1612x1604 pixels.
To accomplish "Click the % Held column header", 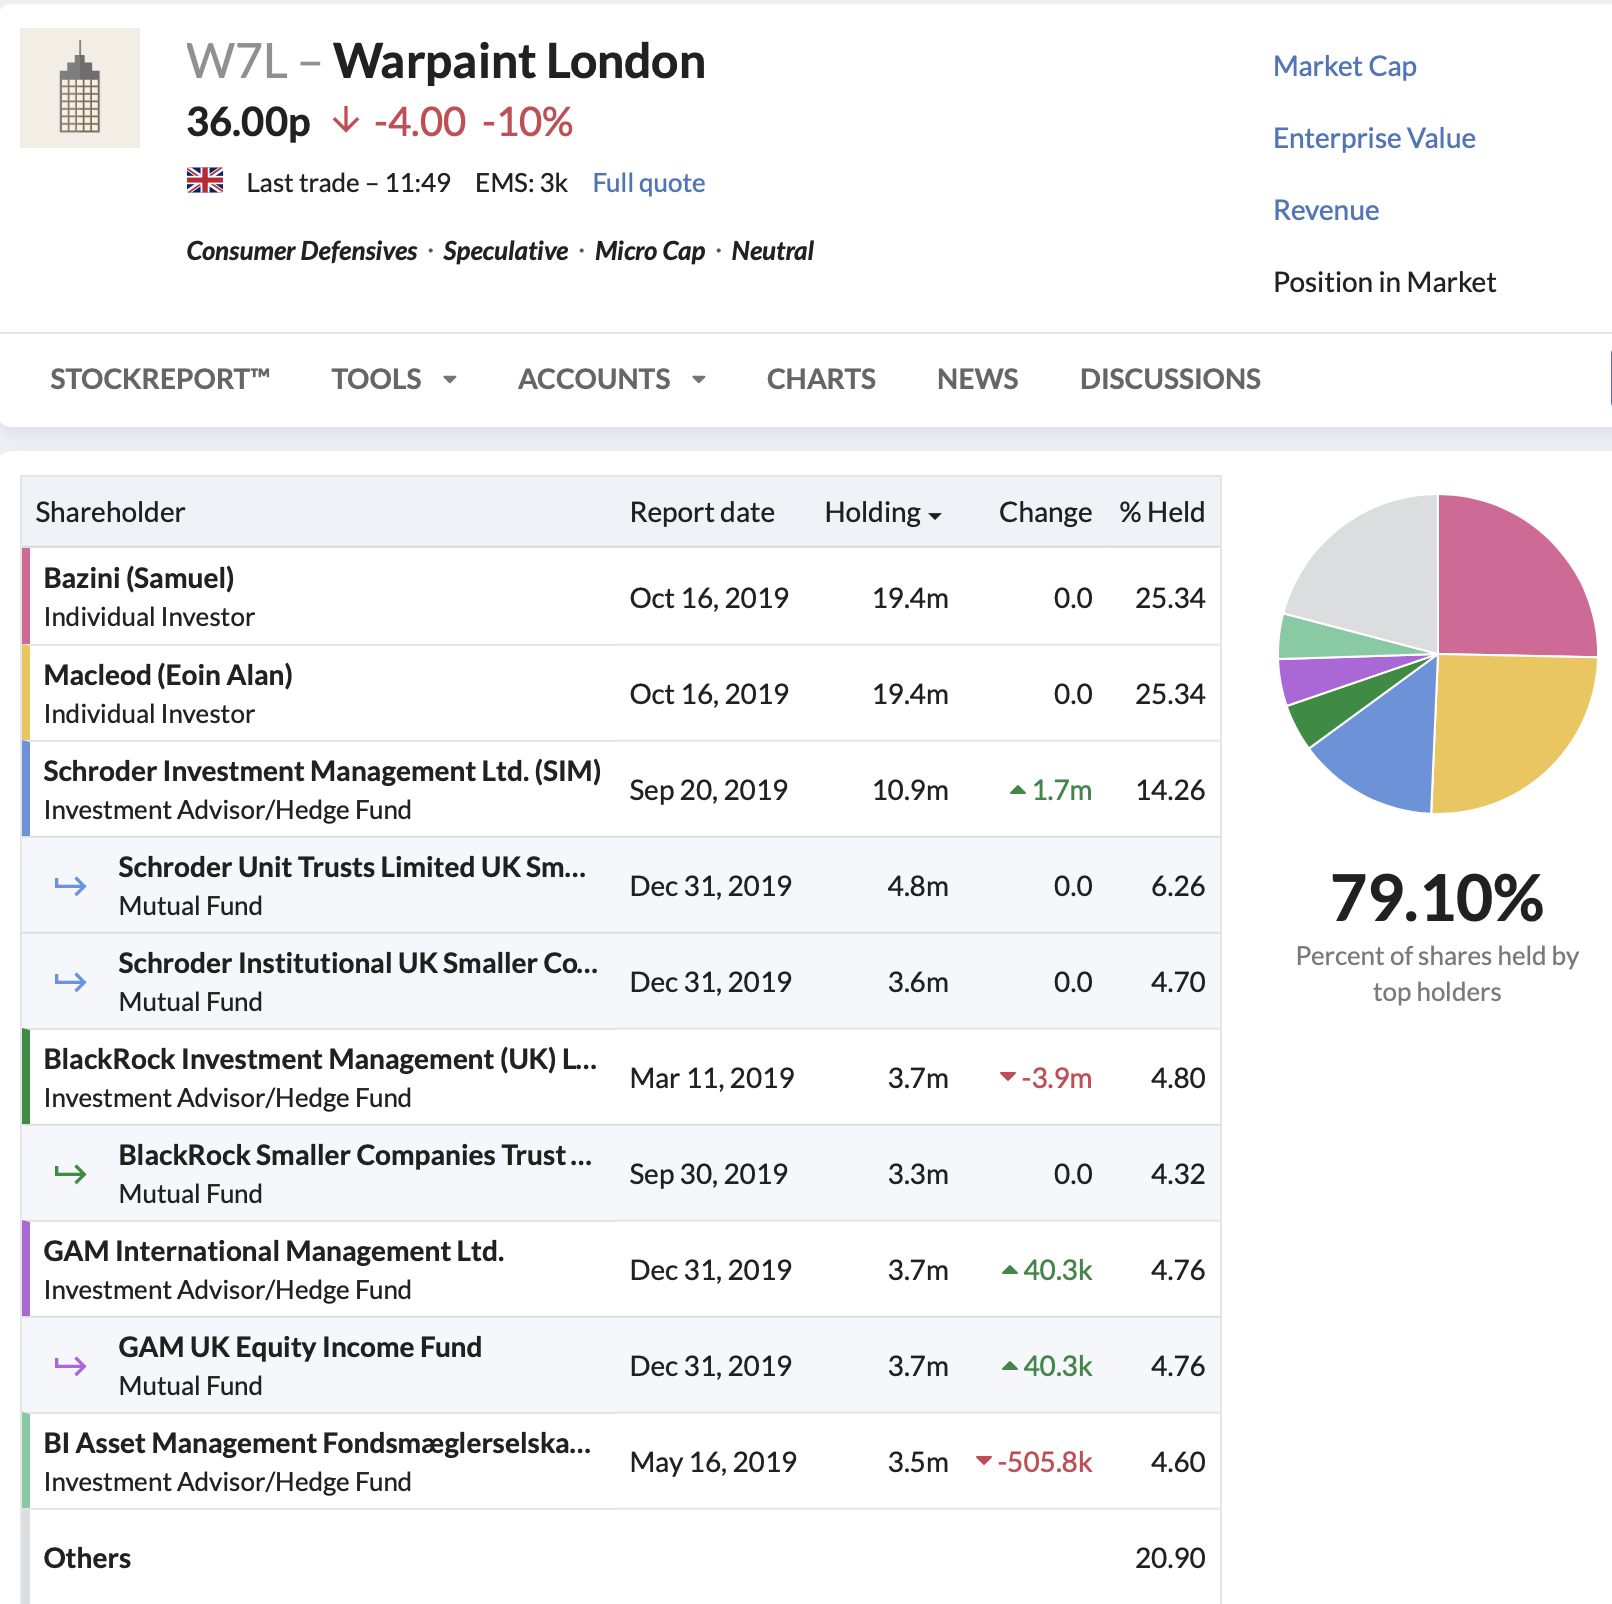I will (x=1162, y=512).
